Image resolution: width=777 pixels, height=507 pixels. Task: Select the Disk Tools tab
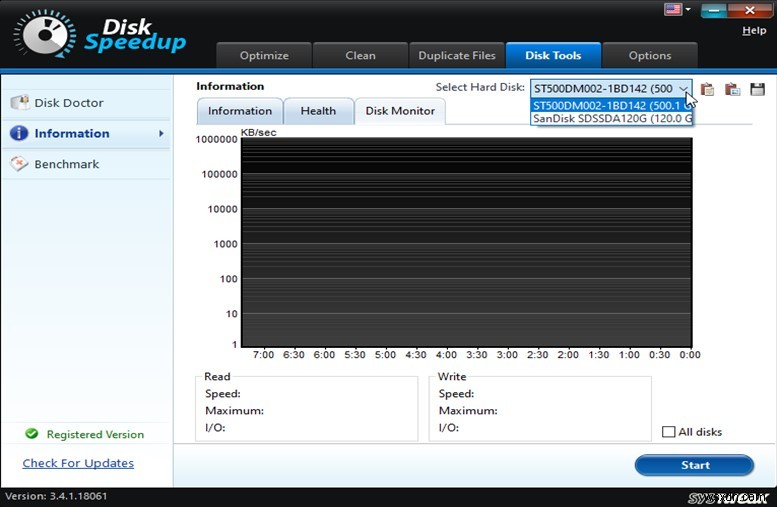tap(553, 56)
